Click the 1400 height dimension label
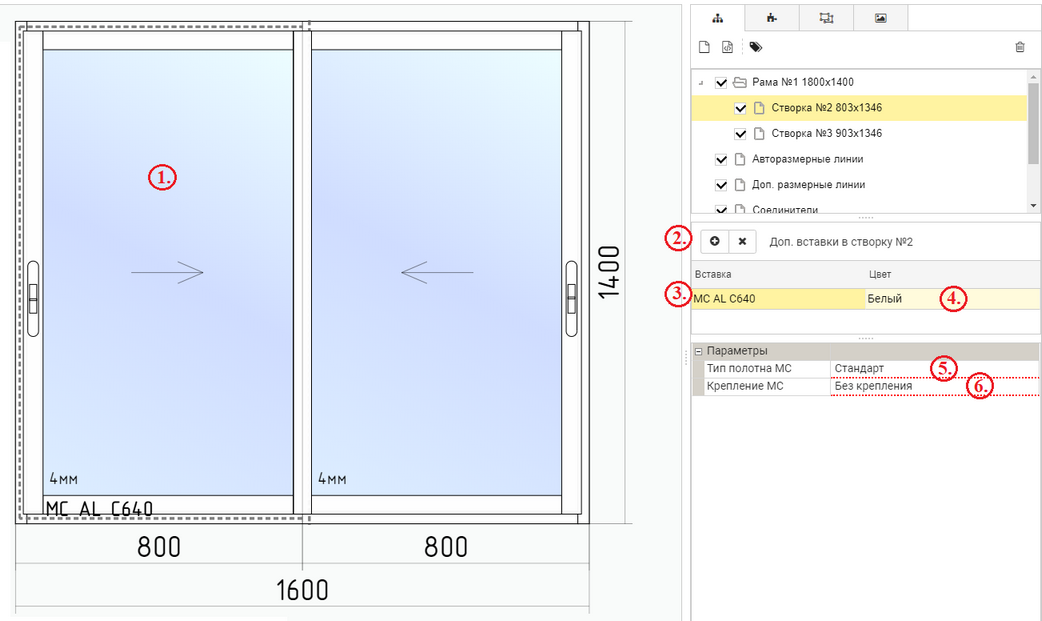The image size is (1042, 621). (x=609, y=273)
